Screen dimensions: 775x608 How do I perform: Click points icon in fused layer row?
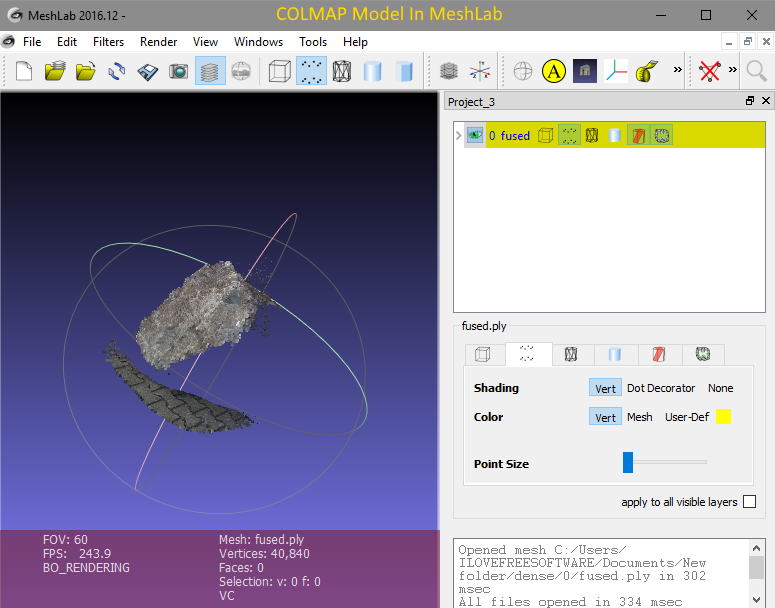(x=568, y=135)
